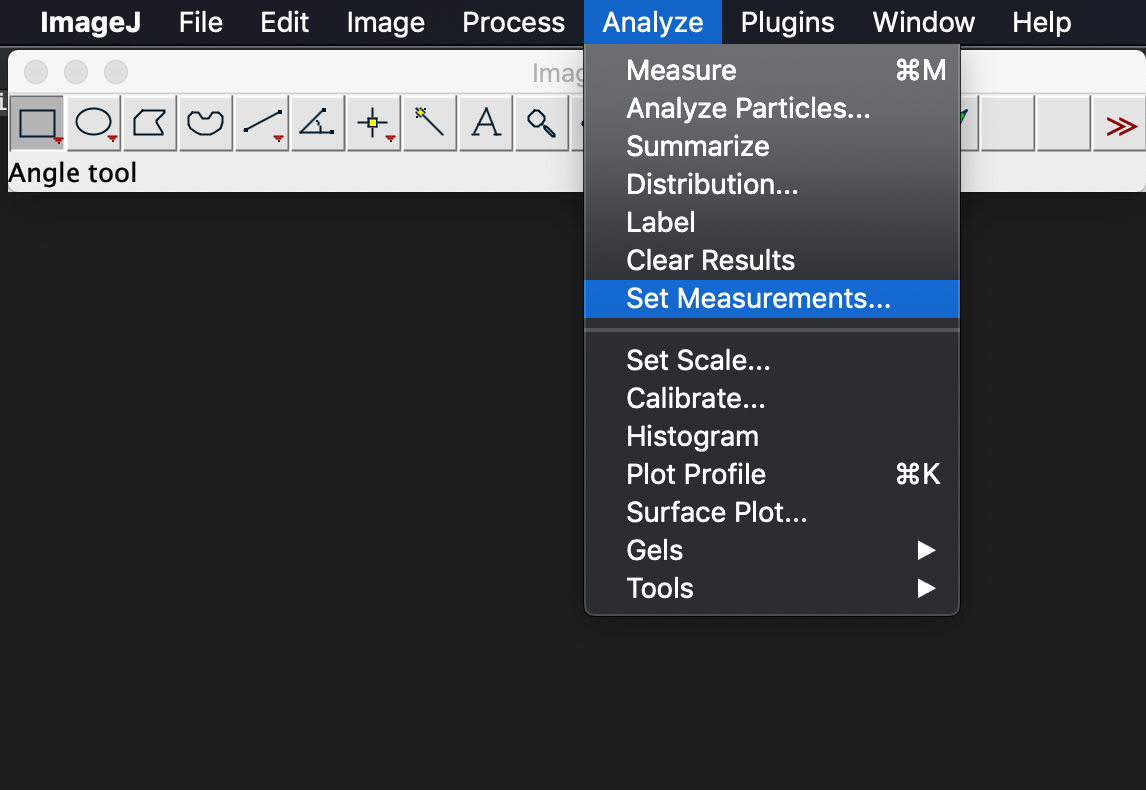Select the Text tool
The height and width of the screenshot is (790, 1146).
[x=486, y=124]
